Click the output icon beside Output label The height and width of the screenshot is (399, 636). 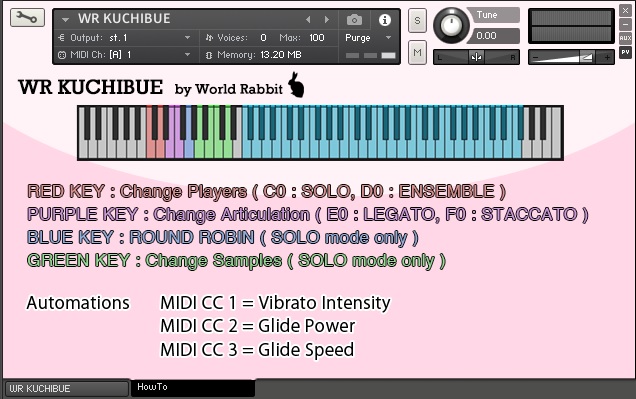click(x=62, y=38)
